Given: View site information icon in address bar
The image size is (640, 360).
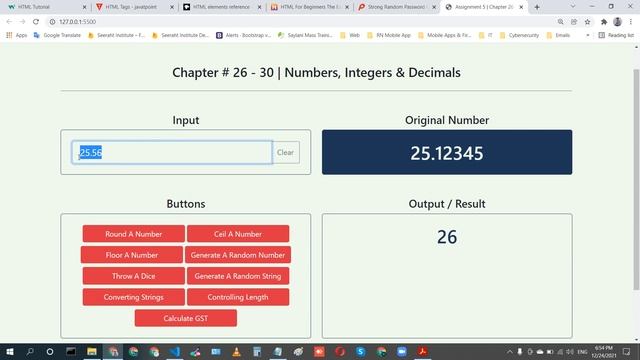Looking at the screenshot, I should tap(52, 22).
